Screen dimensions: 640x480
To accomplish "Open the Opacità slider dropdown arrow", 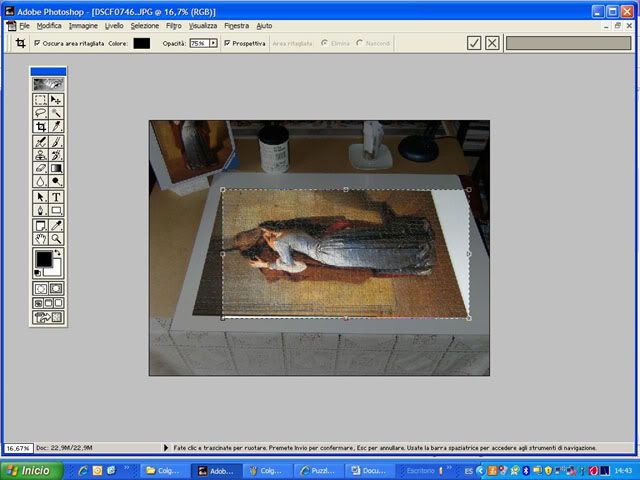I will (x=213, y=43).
